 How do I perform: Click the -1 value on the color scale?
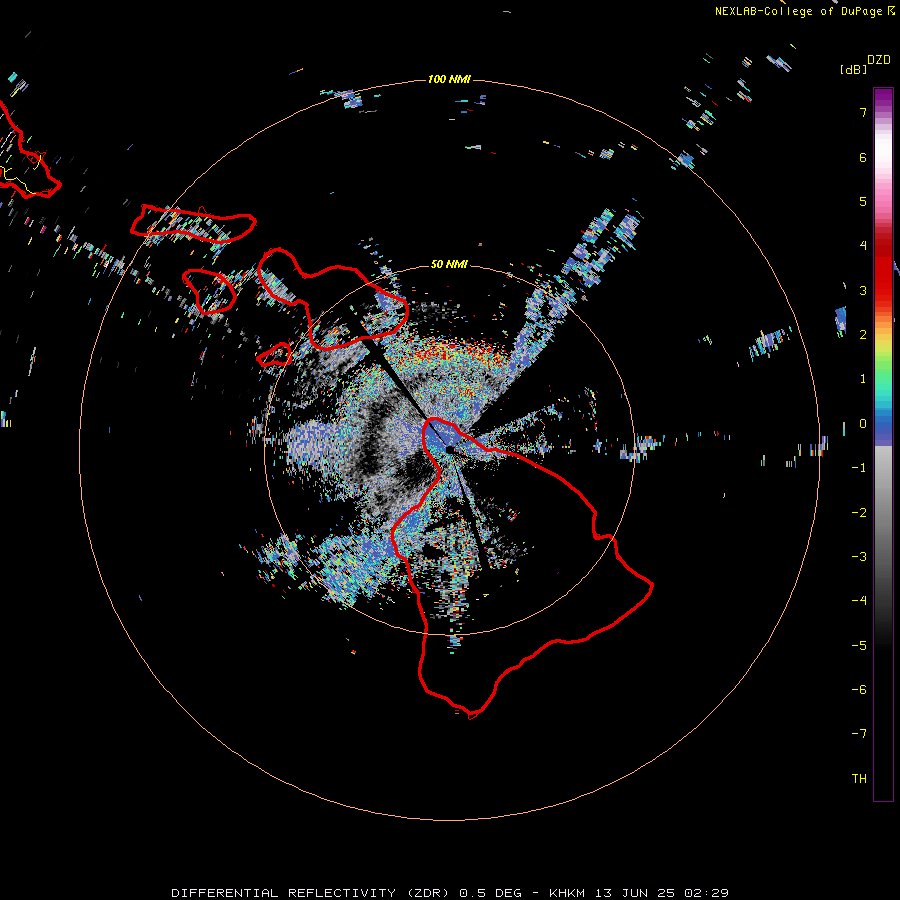point(859,468)
